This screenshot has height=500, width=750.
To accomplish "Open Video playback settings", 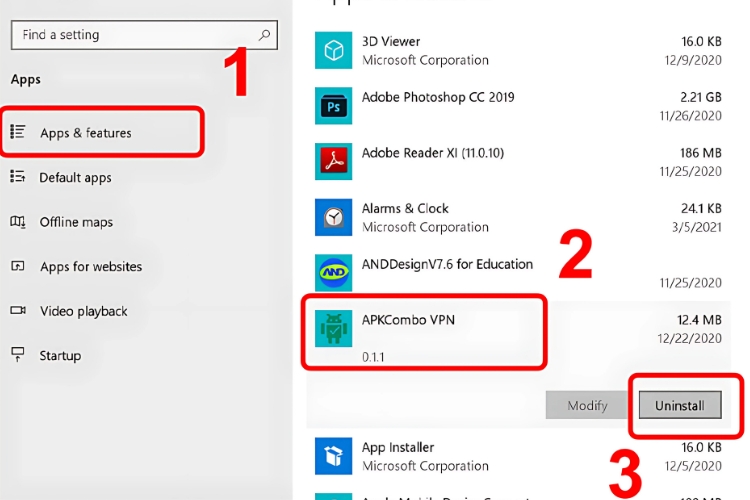I will coord(83,311).
